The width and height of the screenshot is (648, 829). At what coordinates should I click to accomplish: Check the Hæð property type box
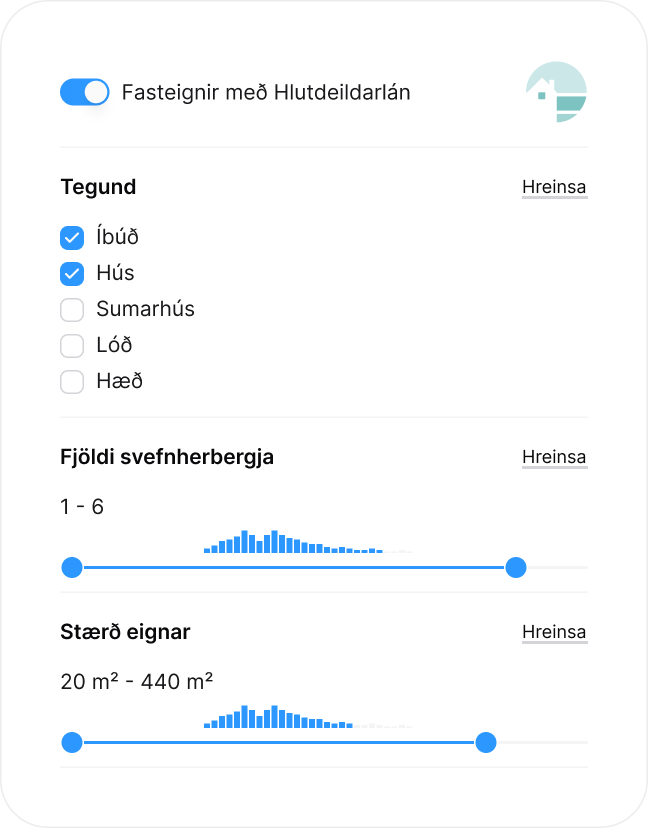pyautogui.click(x=72, y=382)
